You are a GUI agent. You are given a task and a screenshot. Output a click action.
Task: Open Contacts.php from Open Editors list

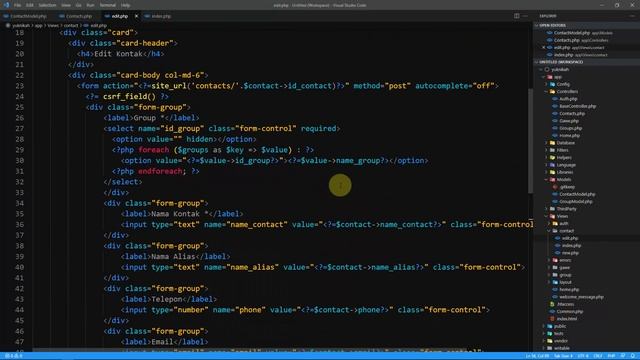click(x=587, y=40)
